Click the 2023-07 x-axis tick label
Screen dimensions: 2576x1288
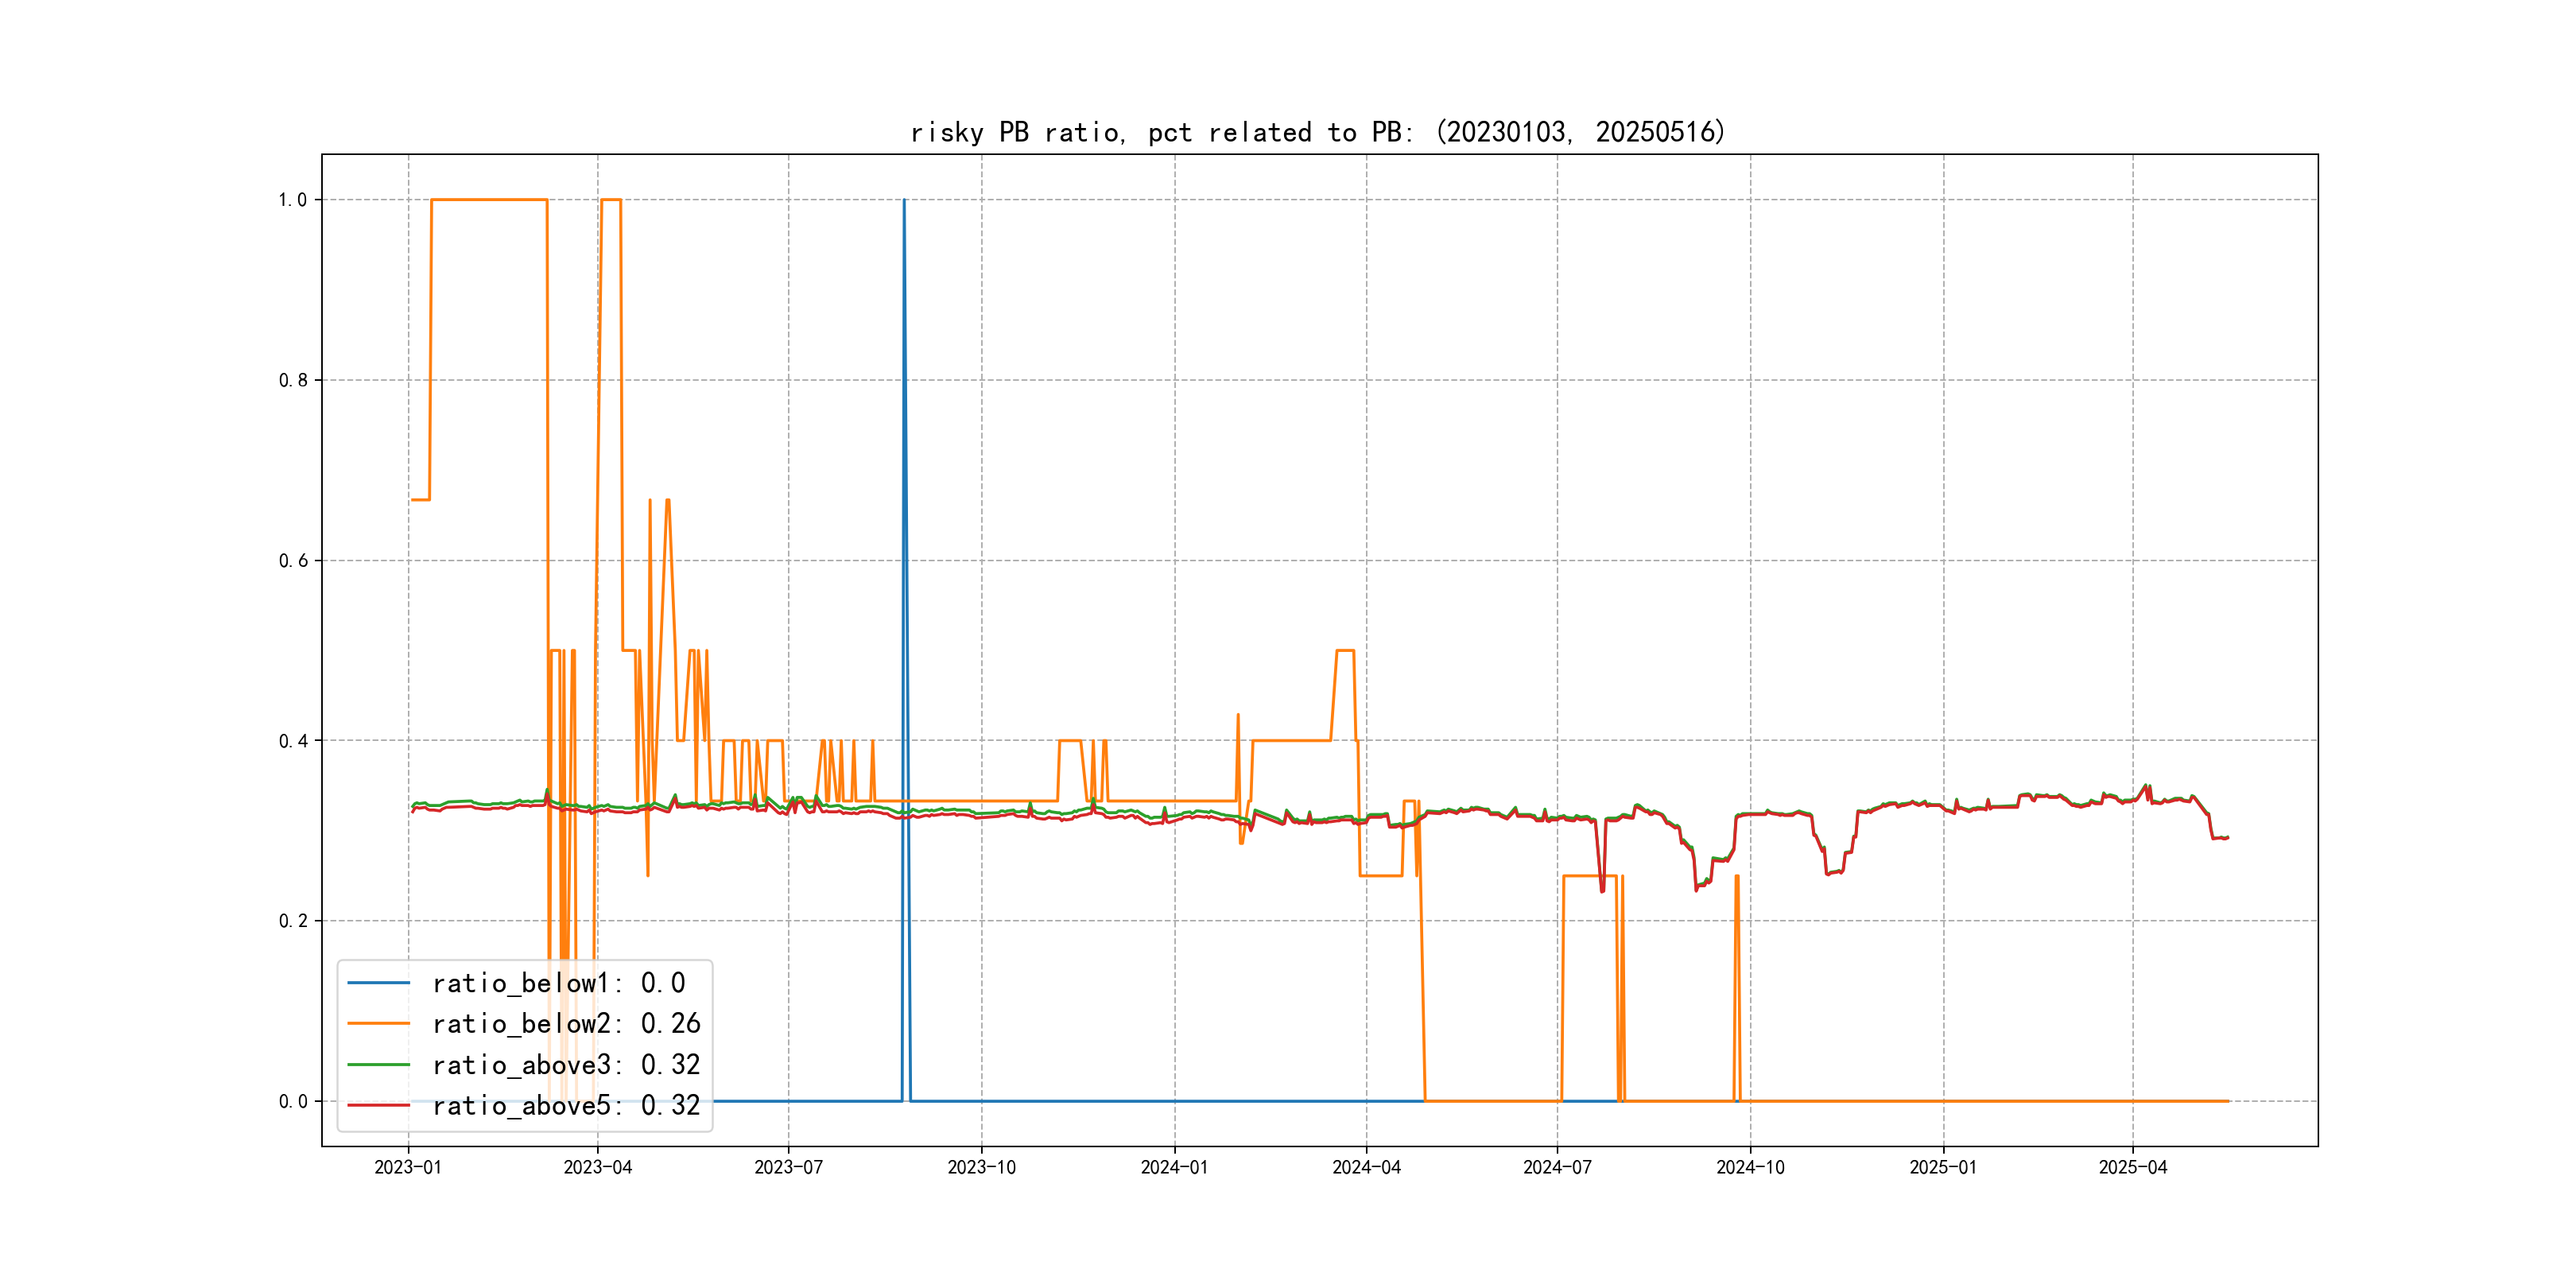788,1168
